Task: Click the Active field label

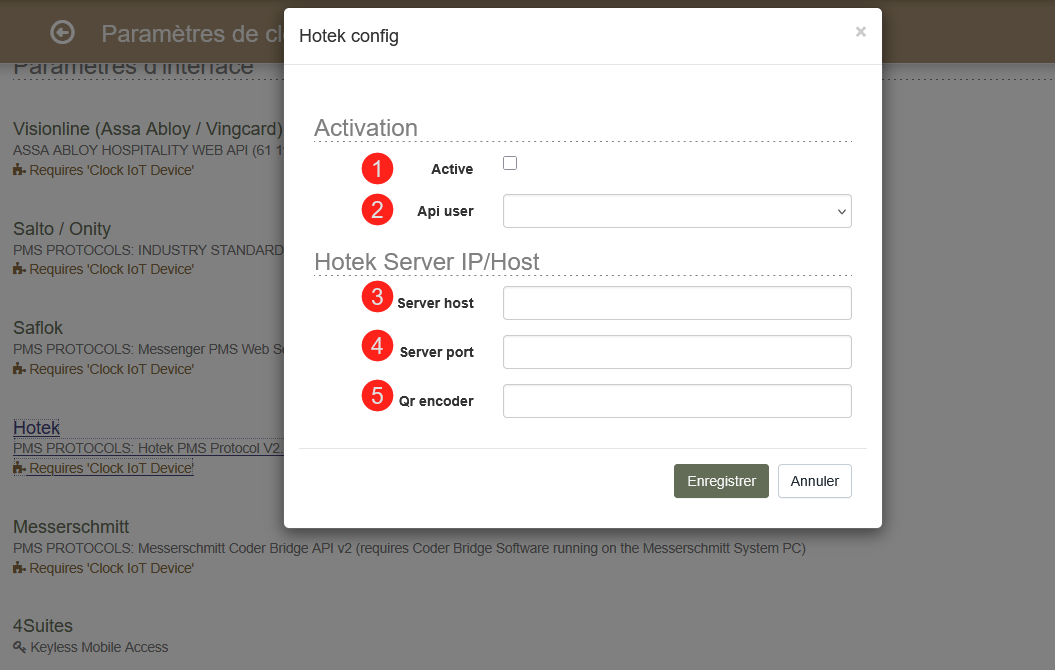Action: [x=452, y=169]
